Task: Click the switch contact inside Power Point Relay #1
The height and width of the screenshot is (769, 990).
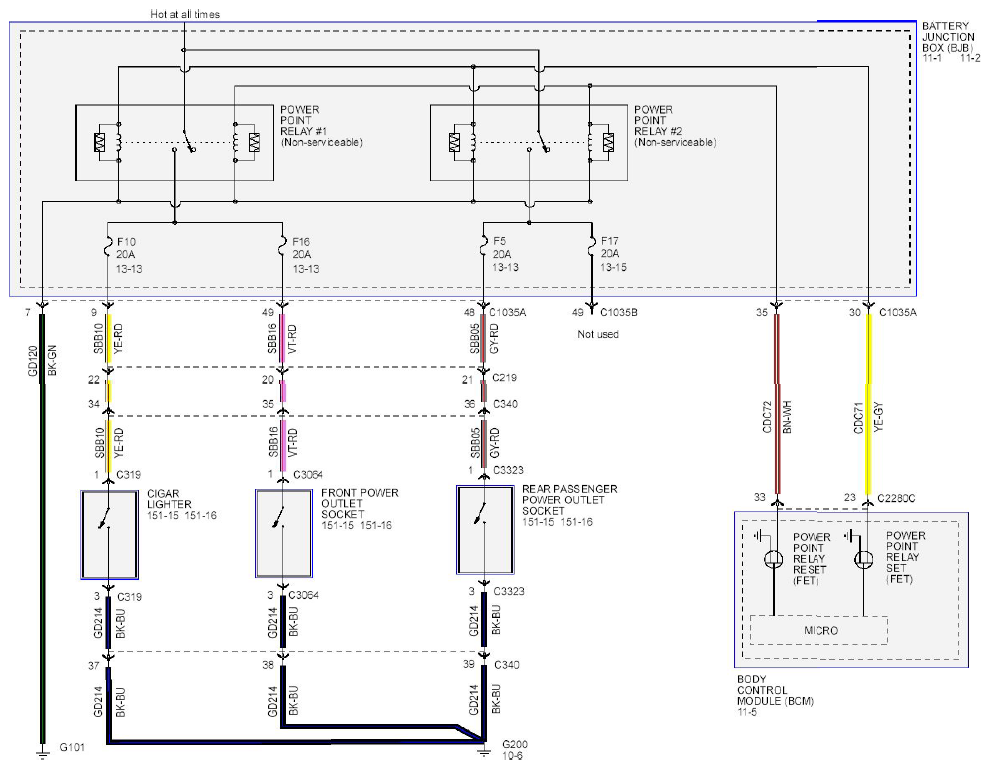Action: (188, 141)
